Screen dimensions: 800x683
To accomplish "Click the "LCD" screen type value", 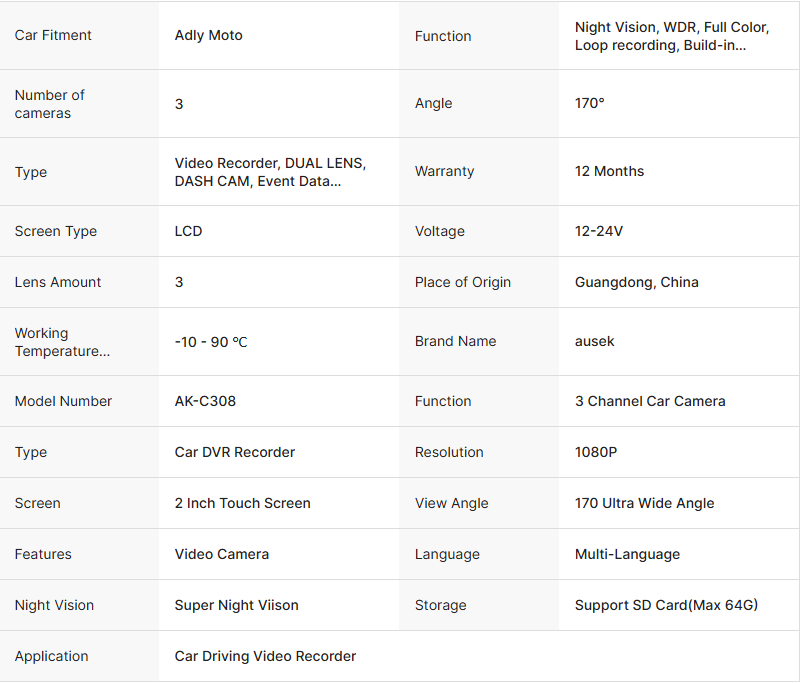I will tap(188, 231).
